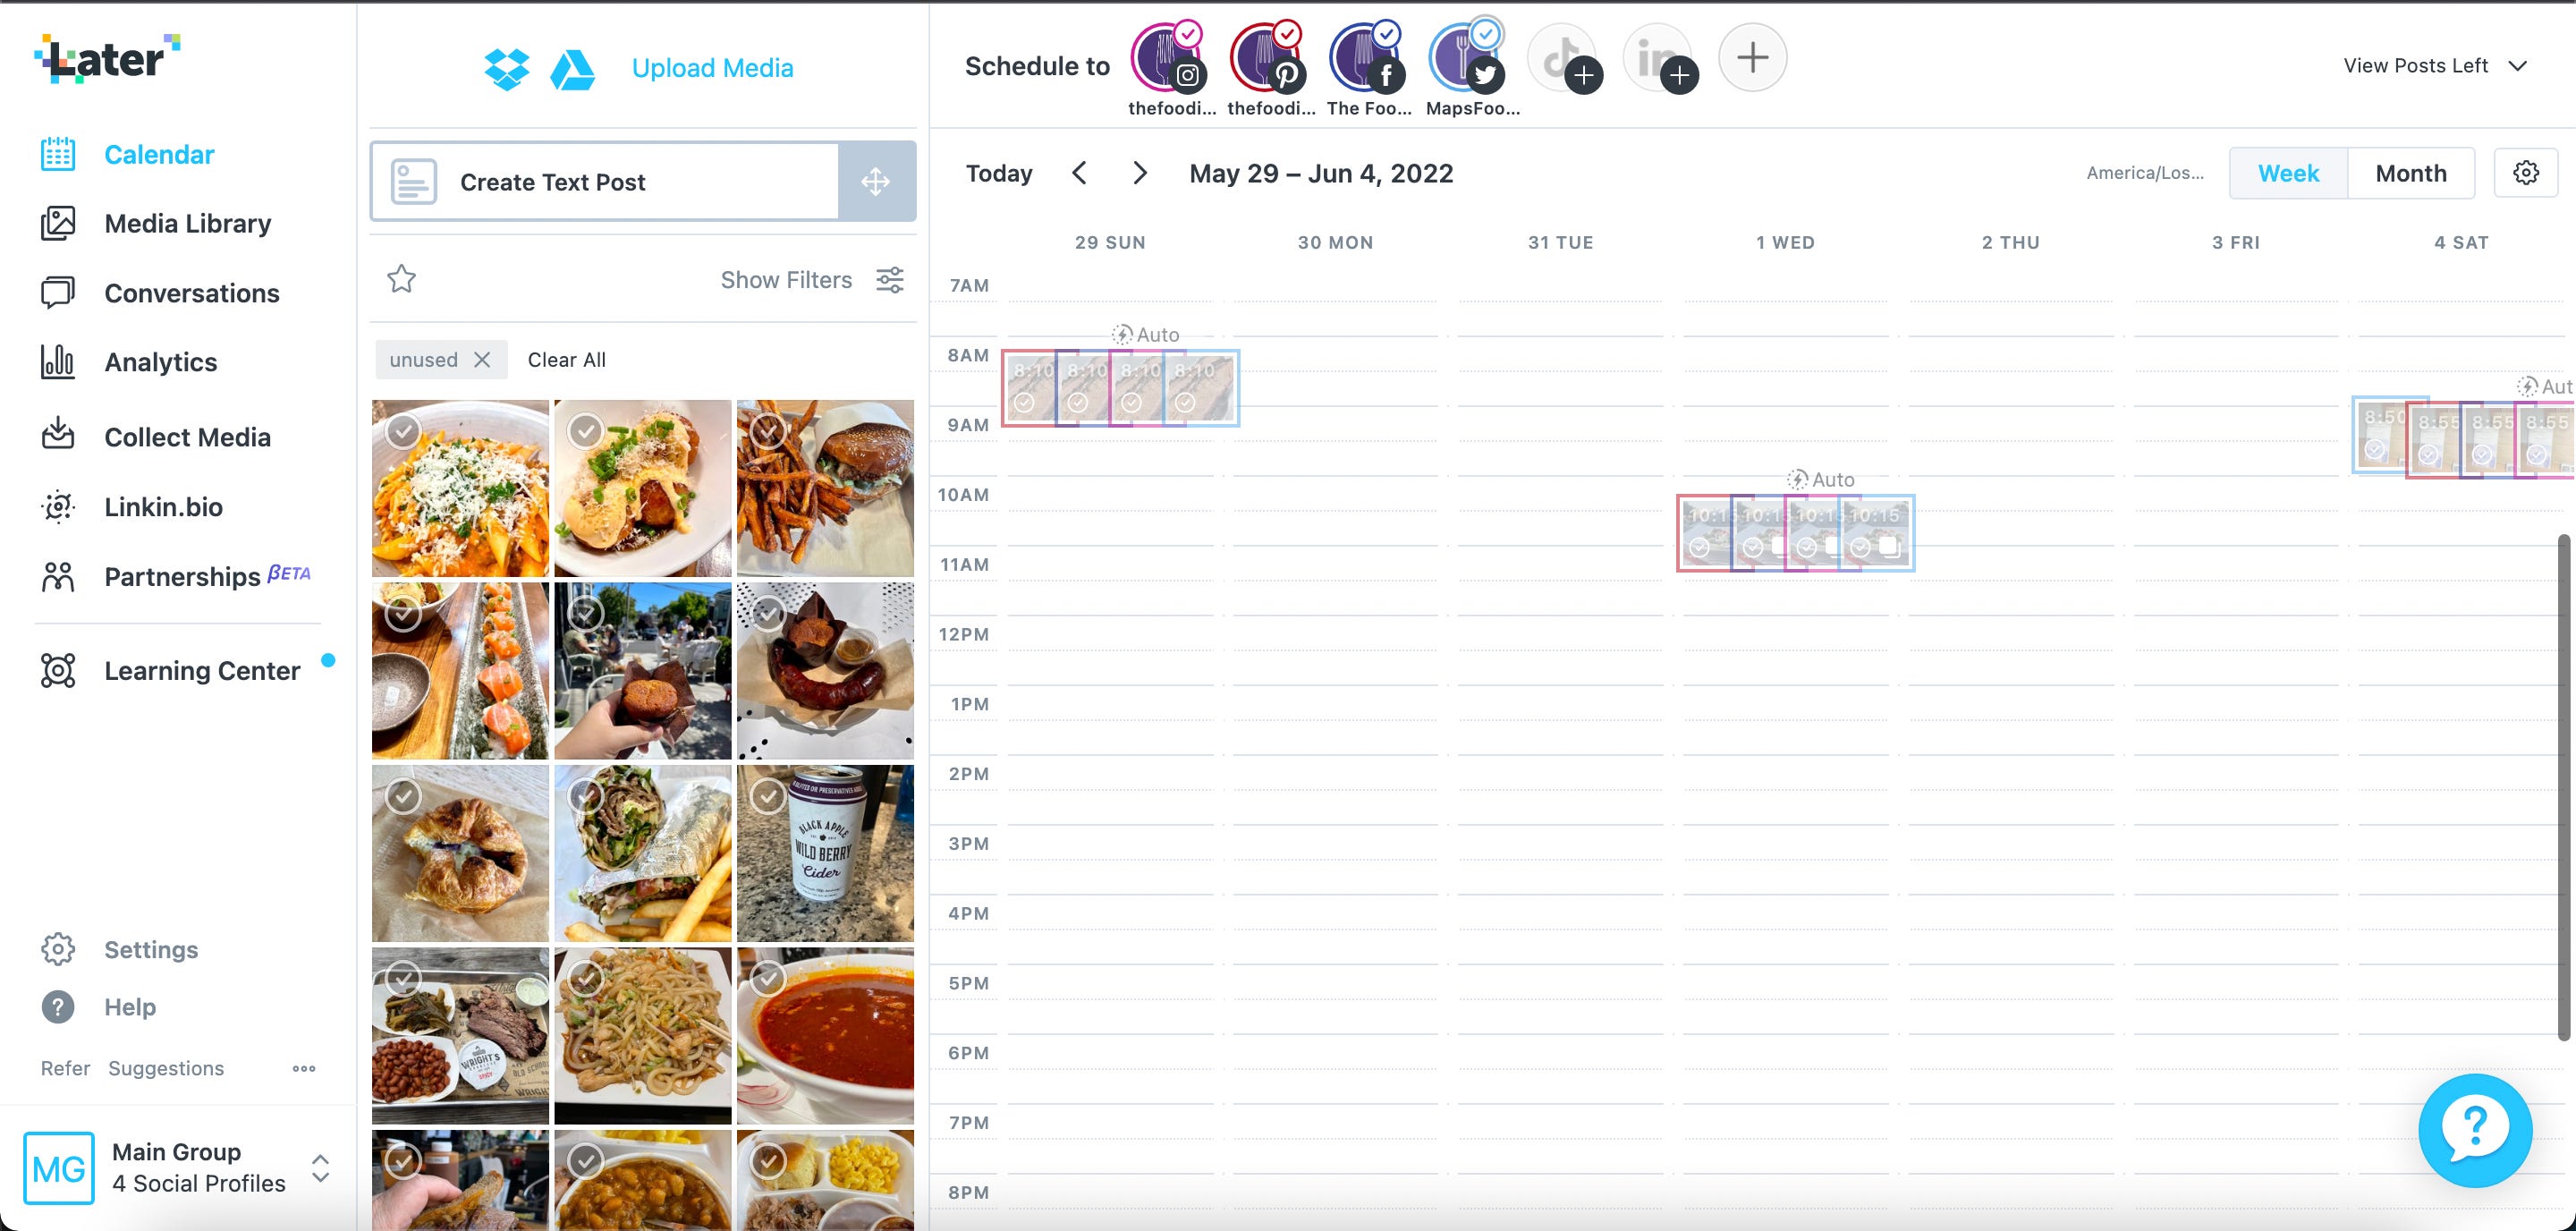Click the calendar vertical scrollbar
2576x1231 pixels.
click(2563, 787)
